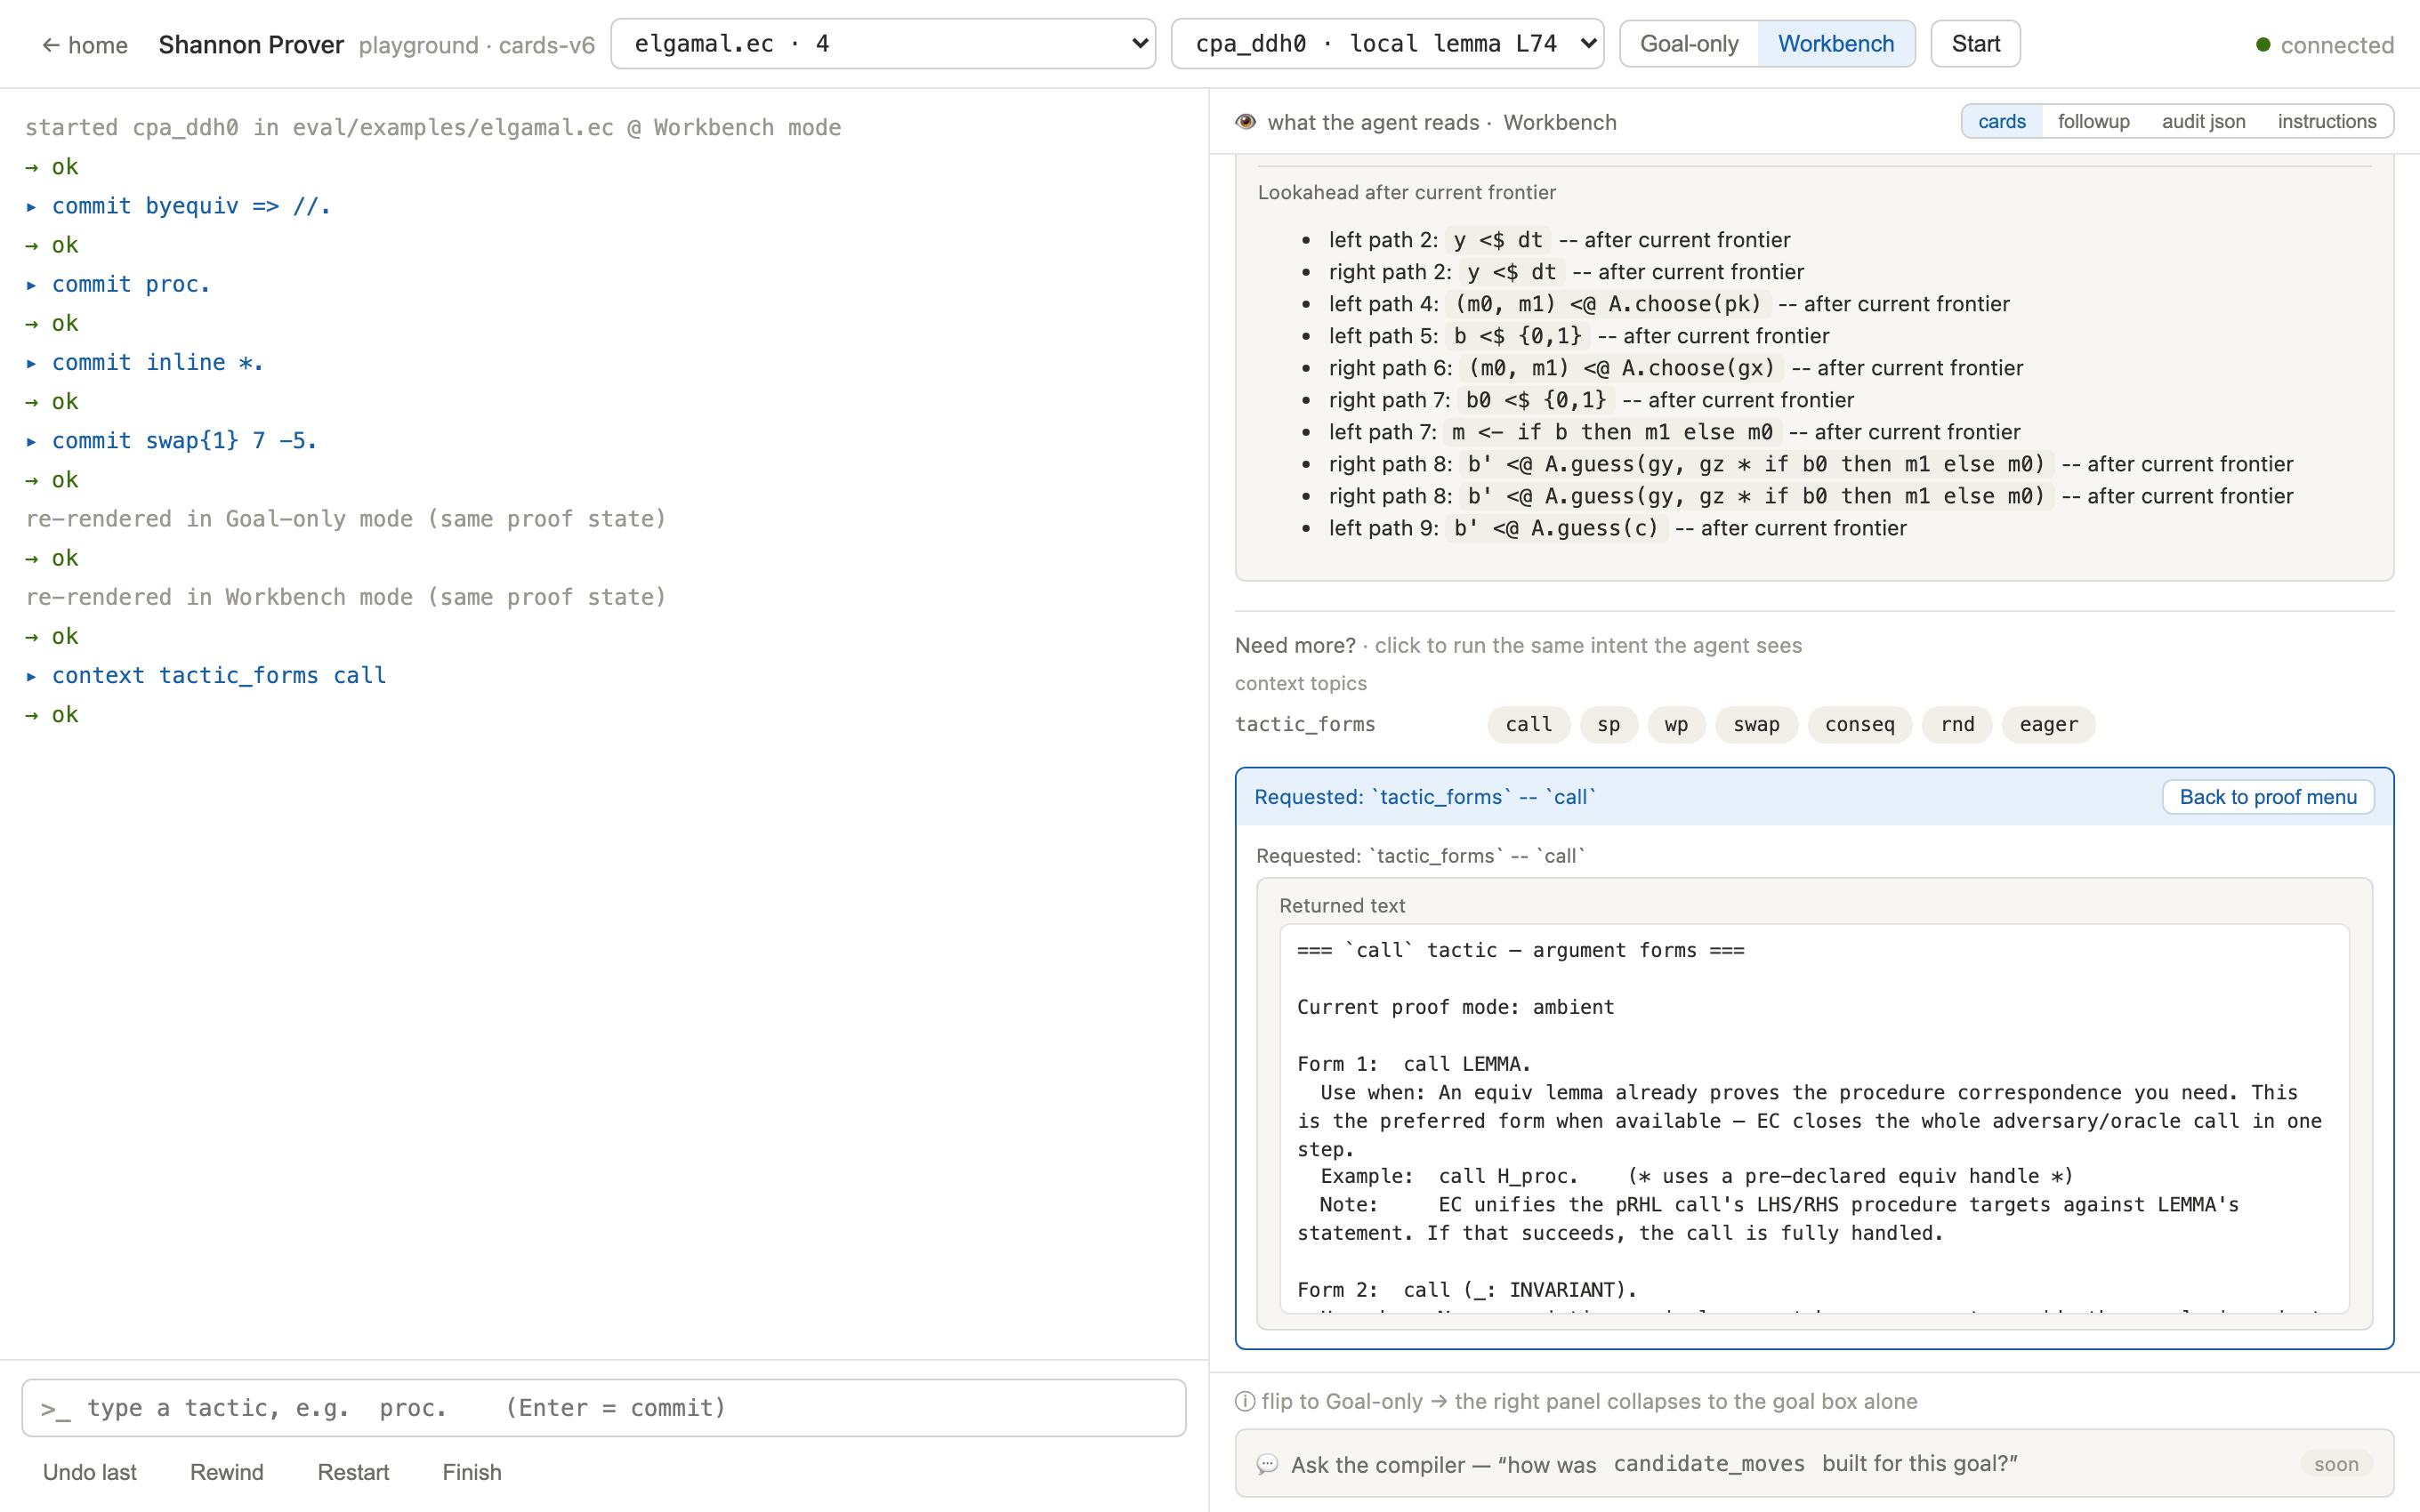This screenshot has height=1512, width=2420.
Task: Click 'Lookahead after current frontier' heading
Action: tap(1406, 192)
